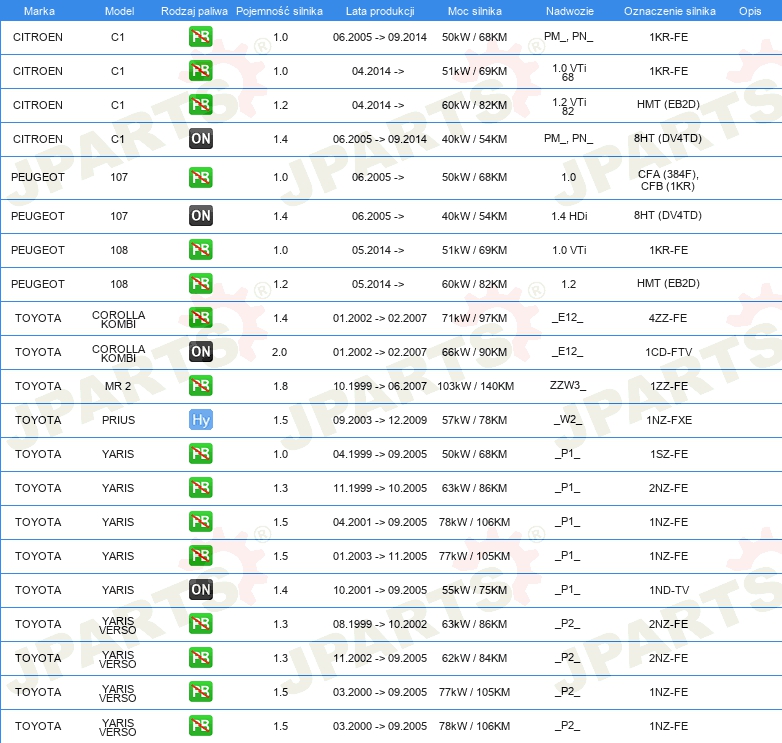Click power value 71kW / 97KM
Screen dimensions: 782x743
(474, 318)
